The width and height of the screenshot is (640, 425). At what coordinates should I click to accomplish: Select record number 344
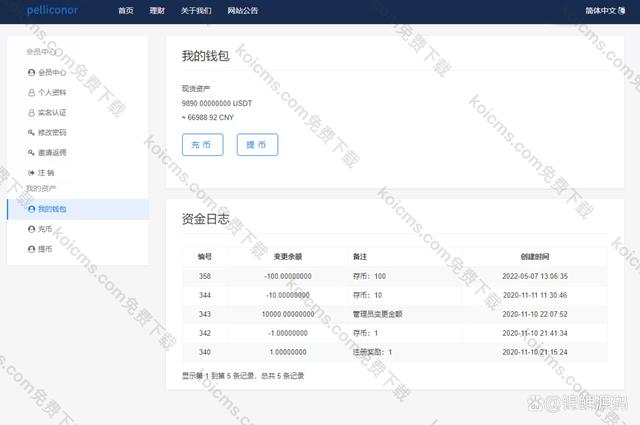pyautogui.click(x=205, y=295)
